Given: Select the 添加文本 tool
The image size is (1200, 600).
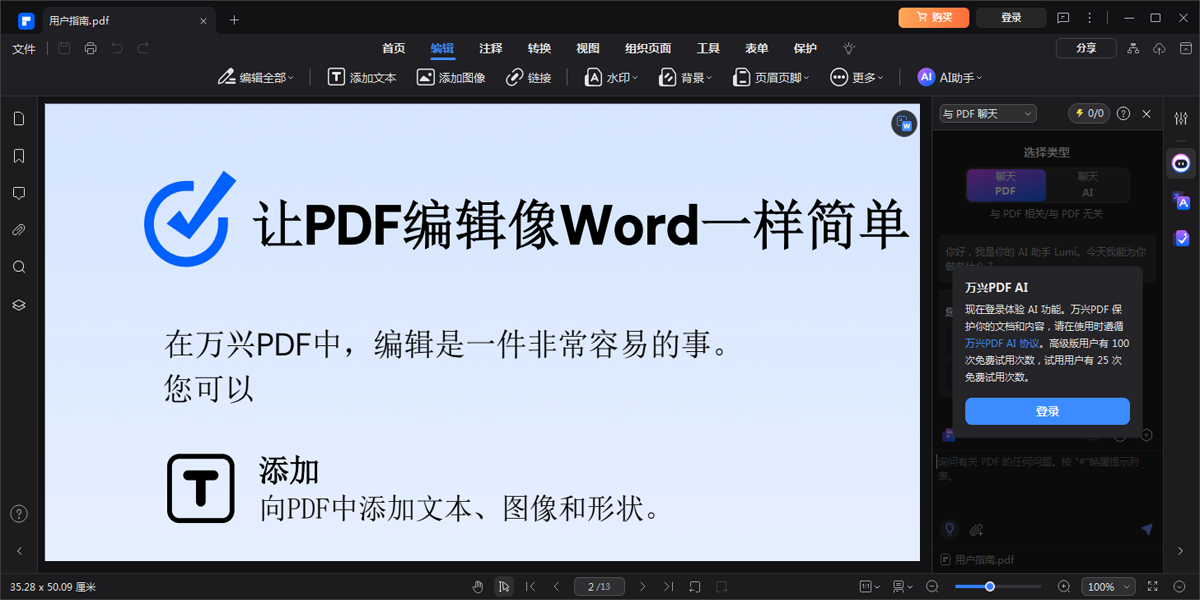Looking at the screenshot, I should point(365,76).
